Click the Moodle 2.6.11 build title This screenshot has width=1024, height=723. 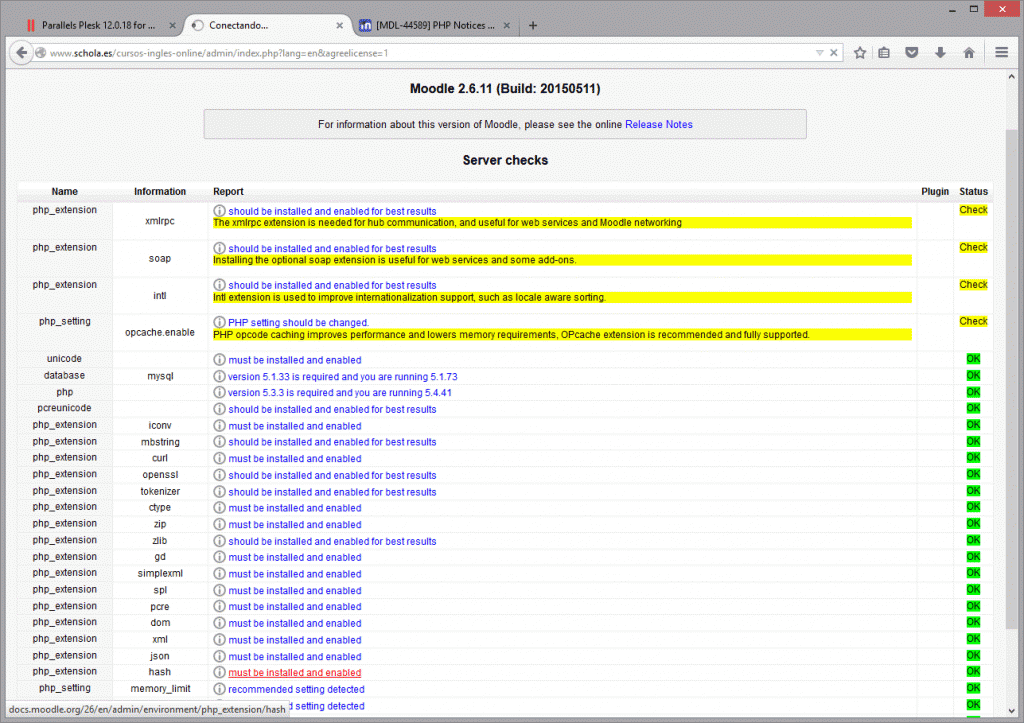pyautogui.click(x=505, y=89)
